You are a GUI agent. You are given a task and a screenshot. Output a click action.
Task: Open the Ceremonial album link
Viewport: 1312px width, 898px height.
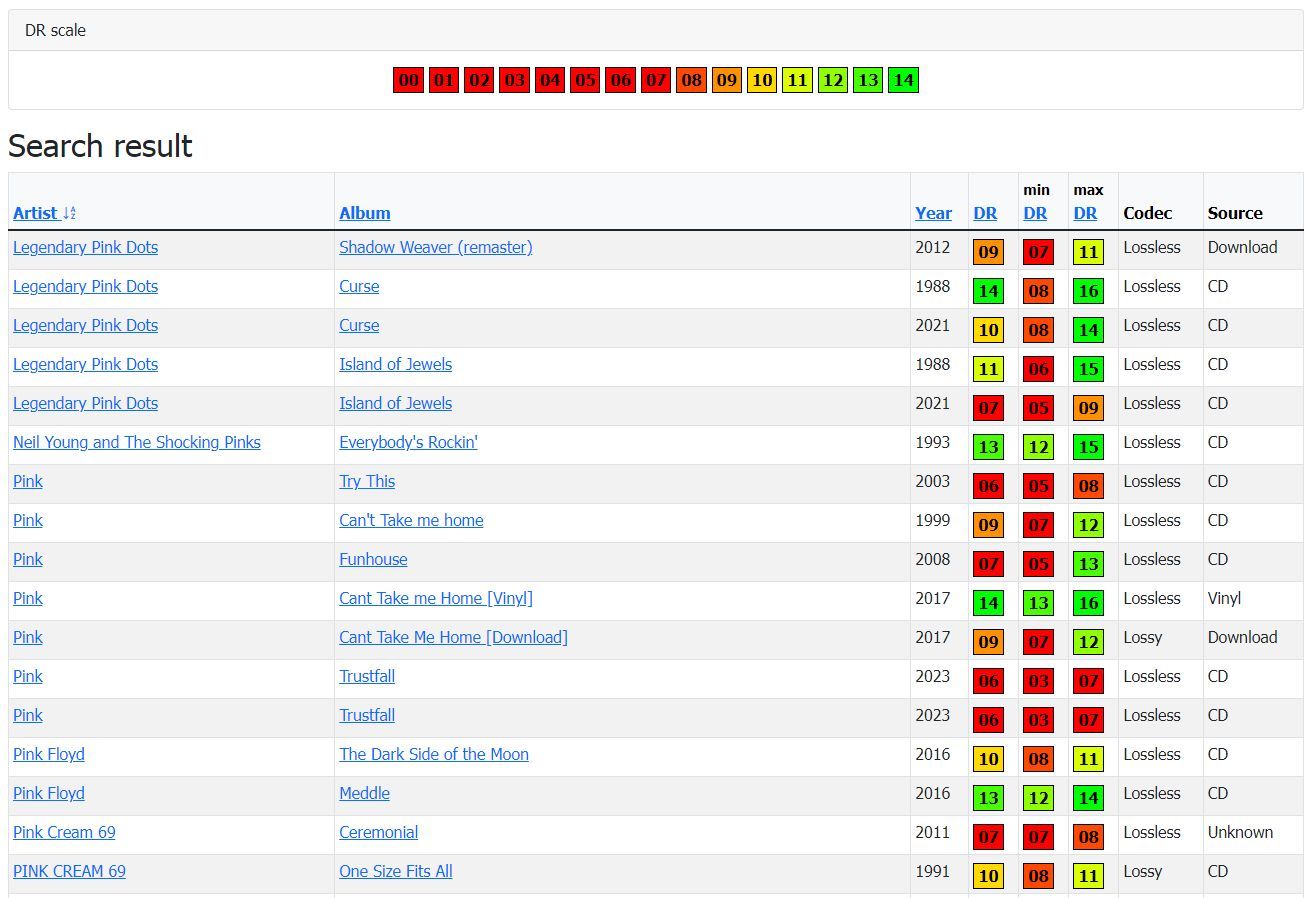[x=378, y=832]
